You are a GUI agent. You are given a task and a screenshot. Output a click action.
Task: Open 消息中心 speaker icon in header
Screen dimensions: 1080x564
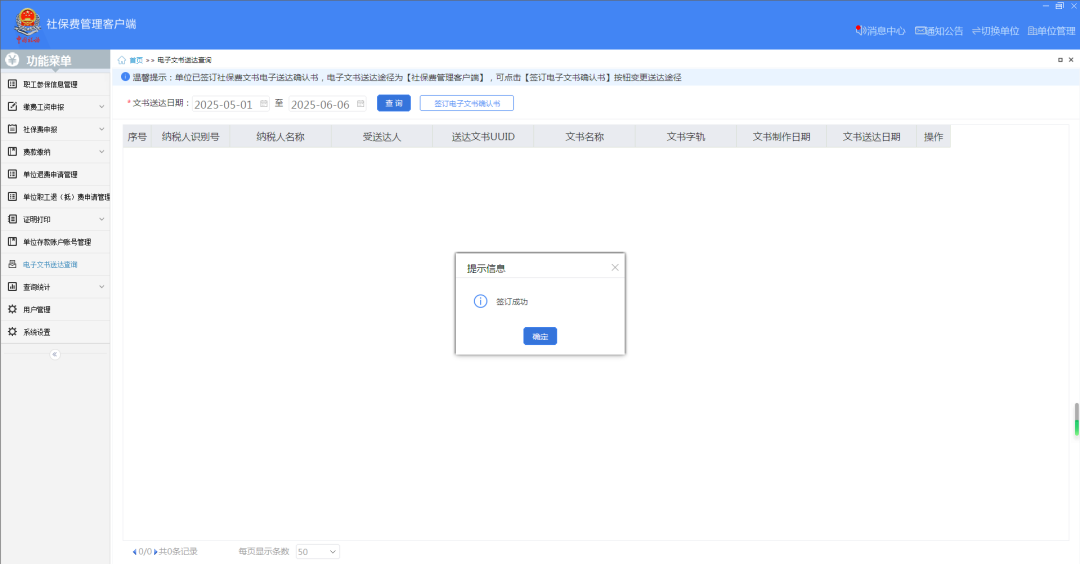tap(860, 31)
